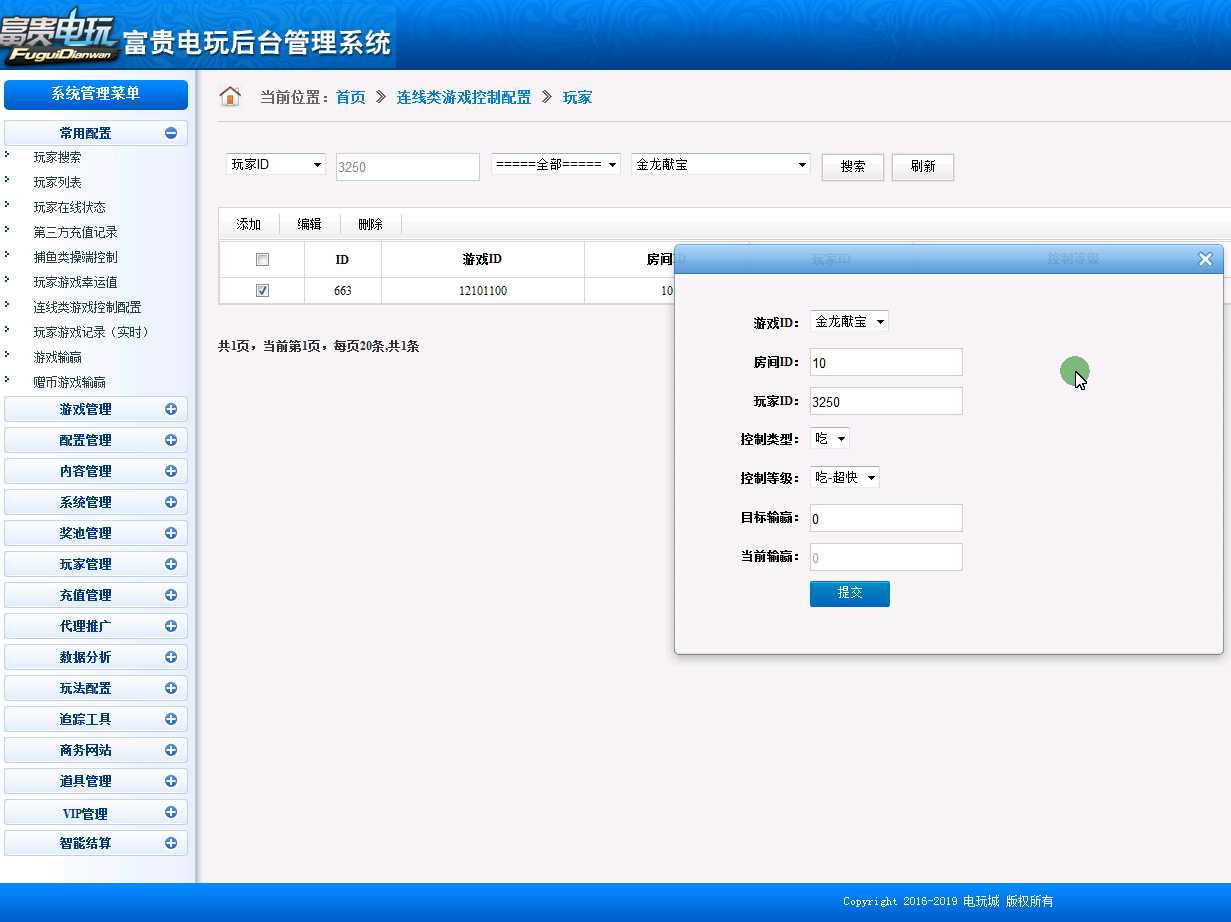Open 玩家游戏幸运值 in sidebar menu

(75, 282)
